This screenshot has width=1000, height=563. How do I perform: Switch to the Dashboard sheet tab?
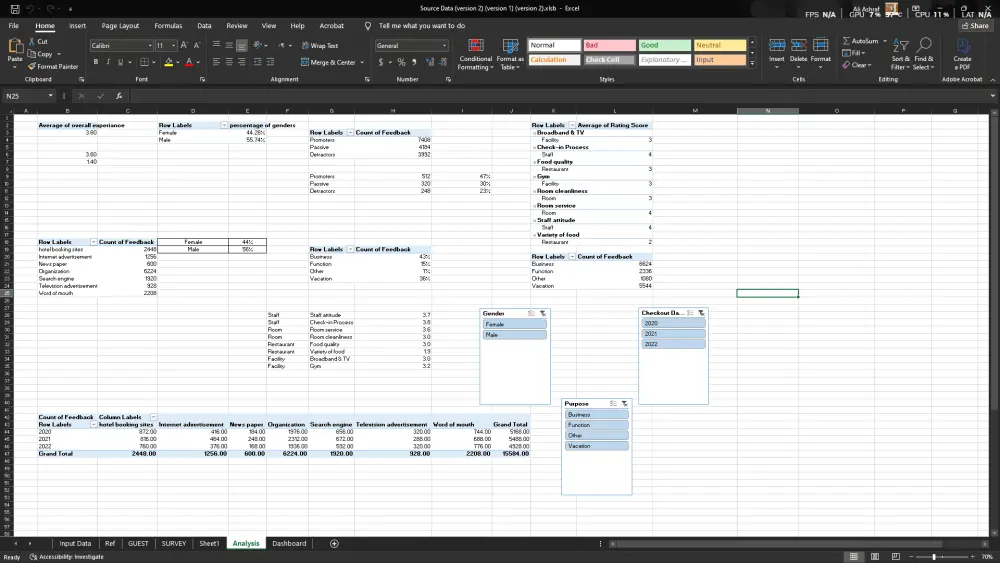pos(289,544)
